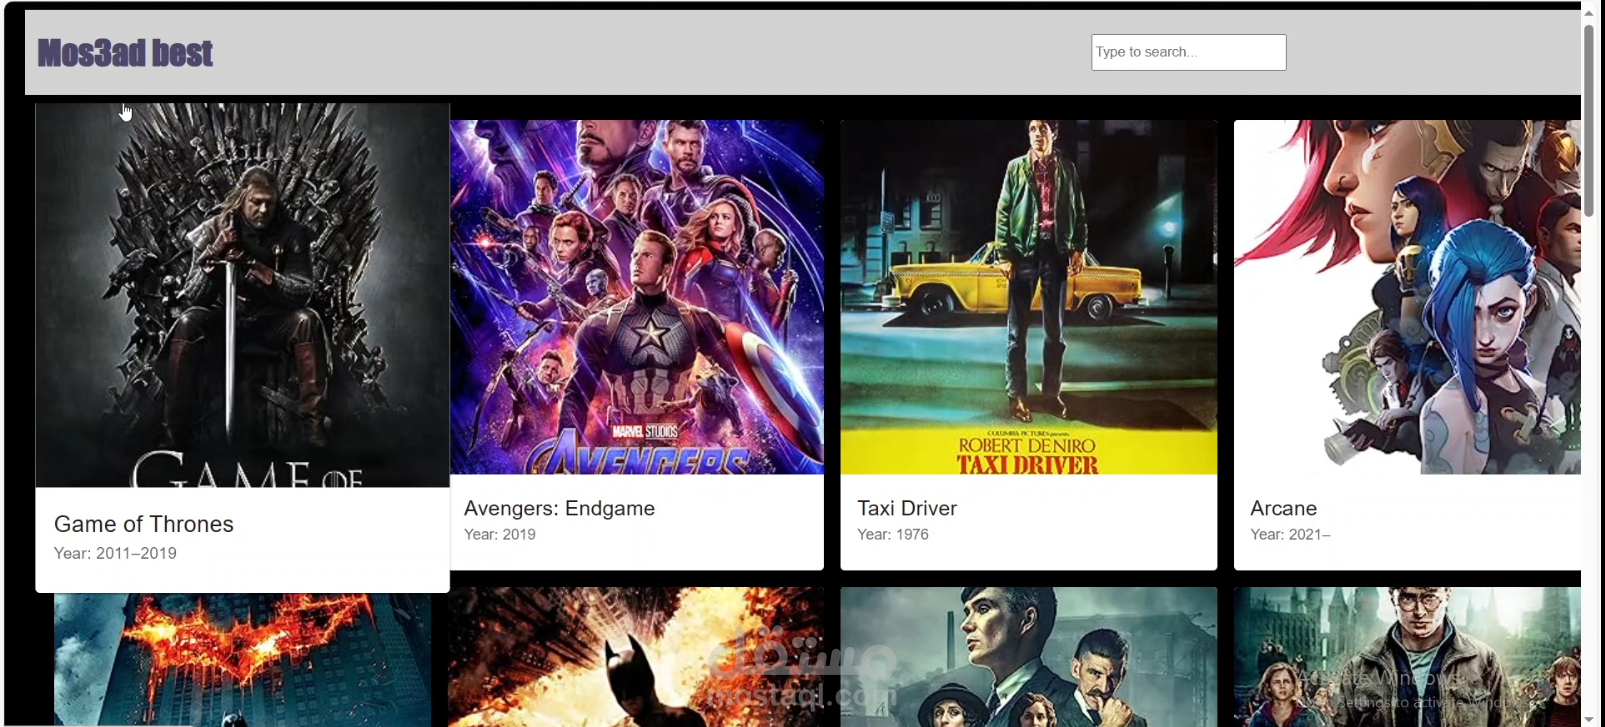Click the page scrollbar up arrow
The width and height of the screenshot is (1605, 727).
tap(1588, 12)
